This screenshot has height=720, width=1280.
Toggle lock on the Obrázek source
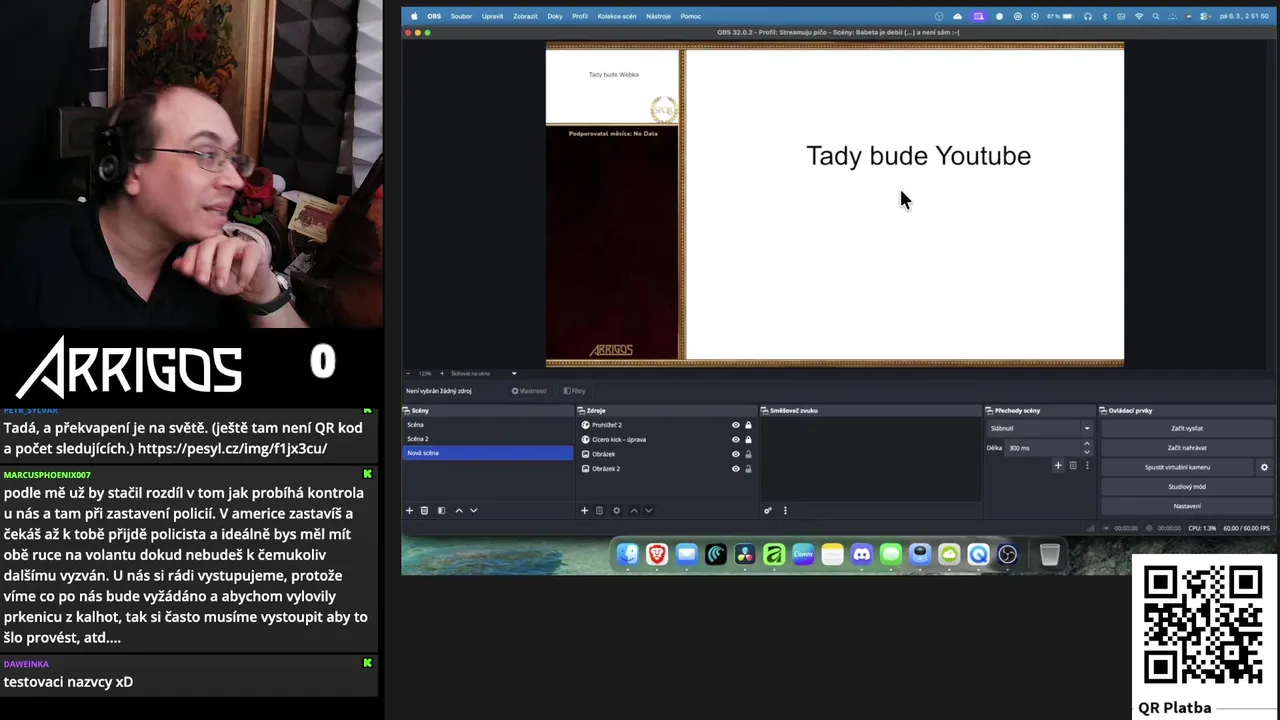coord(748,454)
